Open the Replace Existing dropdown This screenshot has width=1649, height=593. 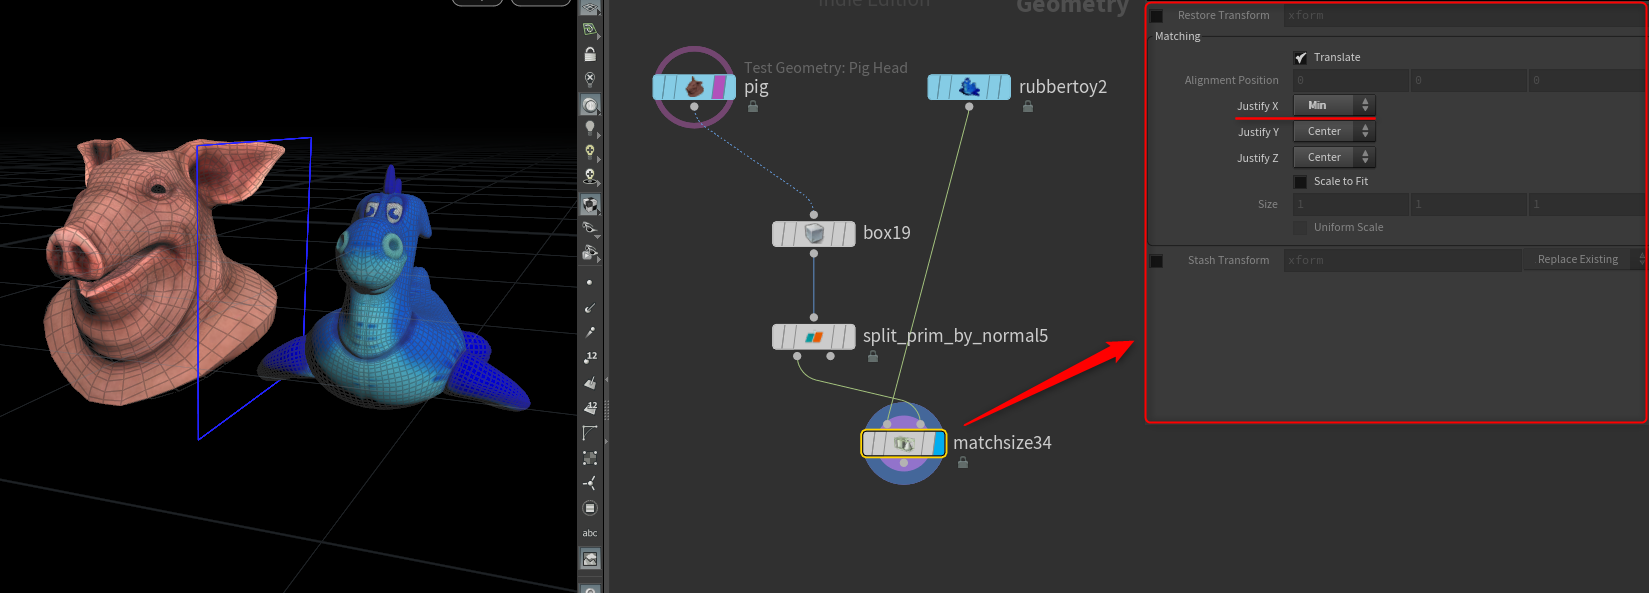click(1586, 260)
